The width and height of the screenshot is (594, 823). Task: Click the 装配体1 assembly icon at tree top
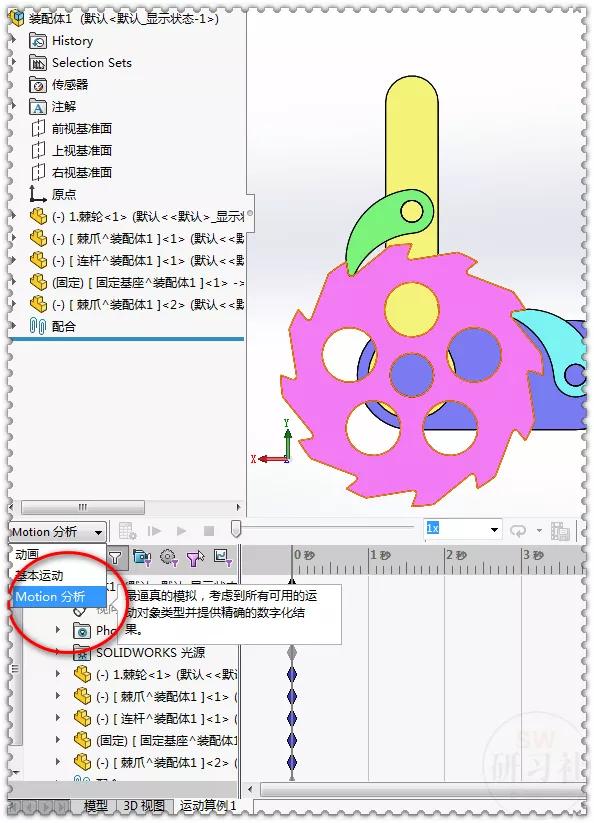17,18
